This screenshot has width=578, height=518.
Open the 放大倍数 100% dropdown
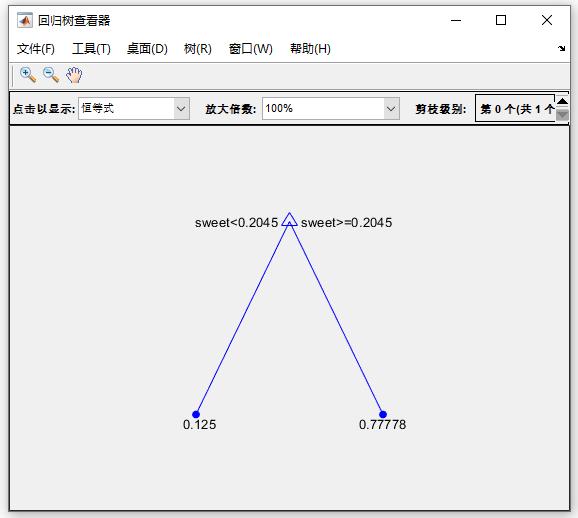(x=331, y=108)
